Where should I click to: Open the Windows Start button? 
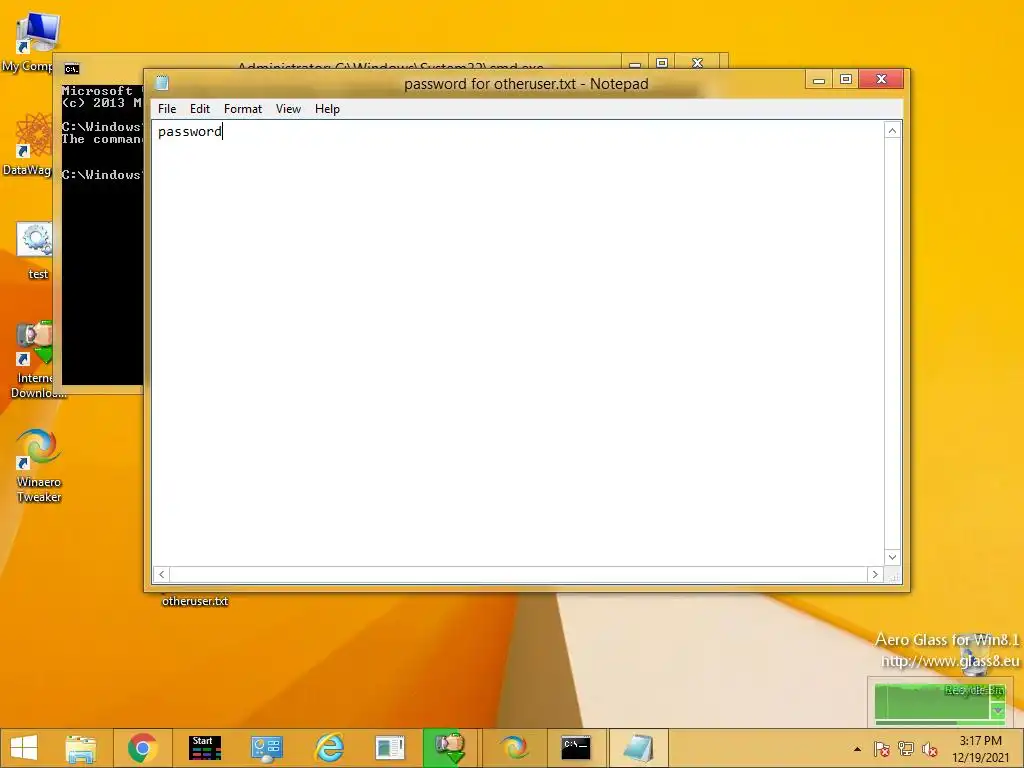(x=24, y=748)
